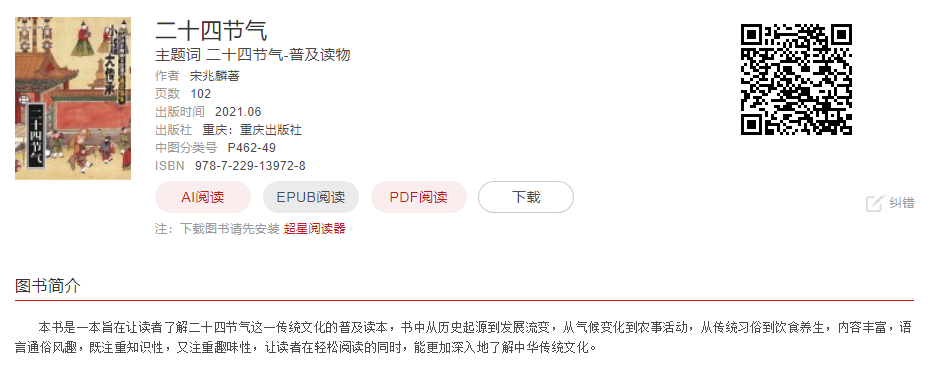Open the book with EPUB阅读
This screenshot has width=930, height=373.
(x=311, y=197)
